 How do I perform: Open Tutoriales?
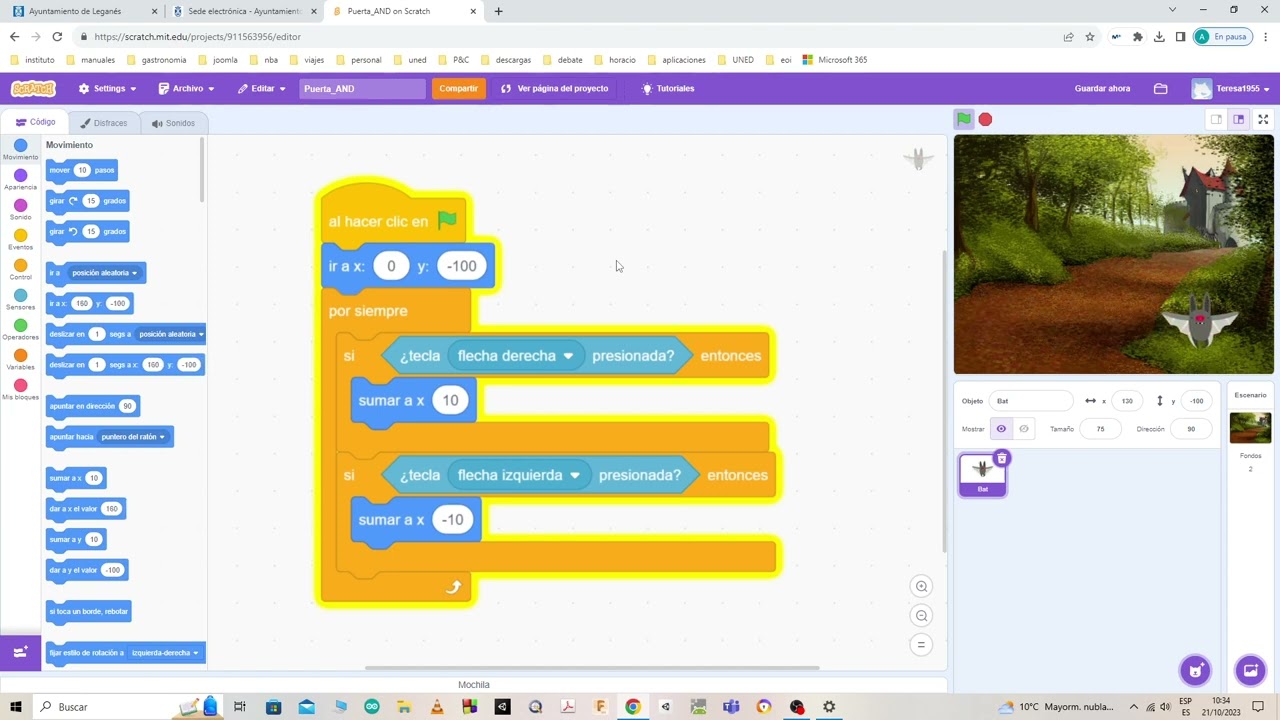click(668, 88)
